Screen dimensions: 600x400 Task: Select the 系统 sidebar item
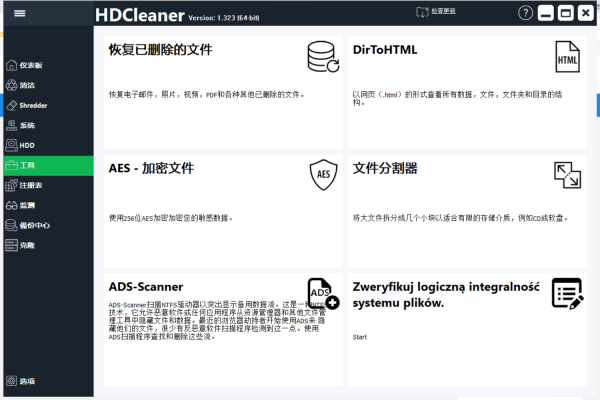[48, 125]
